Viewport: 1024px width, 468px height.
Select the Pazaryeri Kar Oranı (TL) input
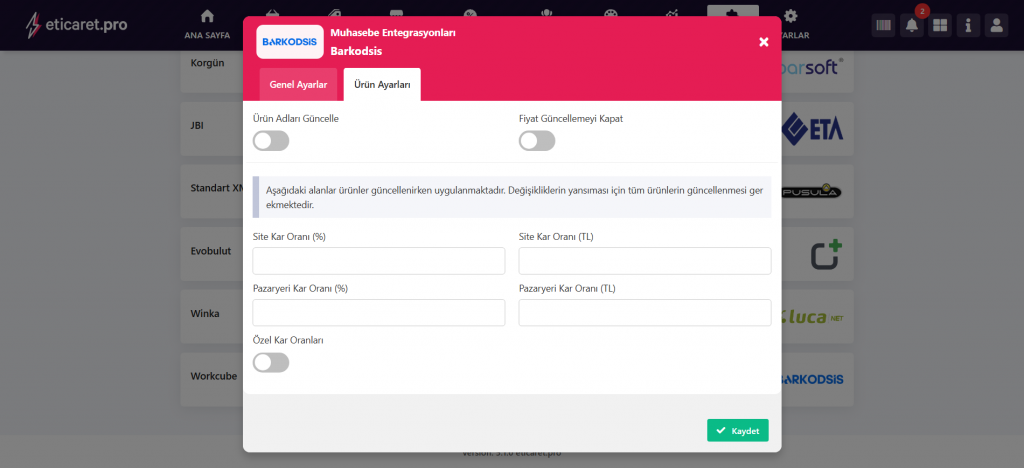pyautogui.click(x=645, y=313)
